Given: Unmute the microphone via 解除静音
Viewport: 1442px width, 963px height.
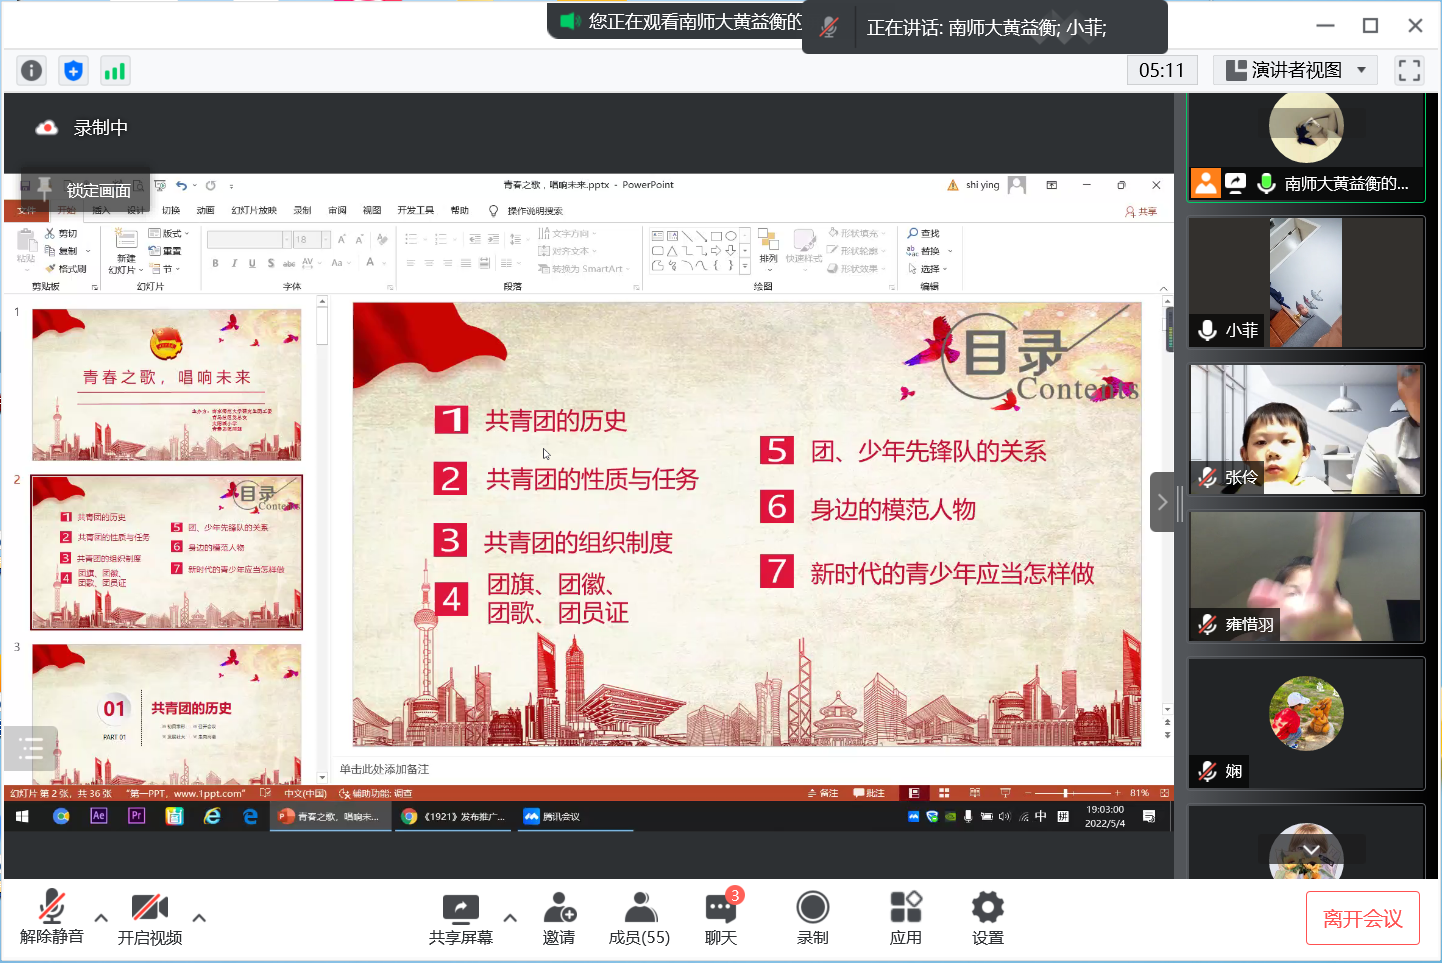Looking at the screenshot, I should (50, 917).
